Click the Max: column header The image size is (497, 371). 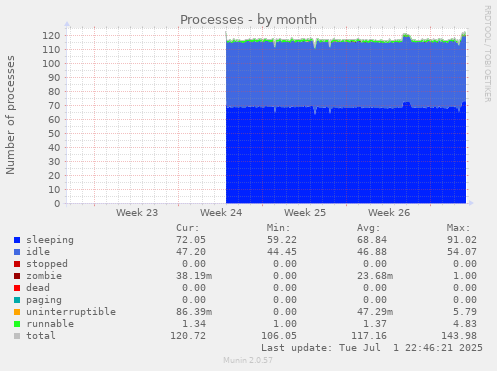[x=458, y=228]
